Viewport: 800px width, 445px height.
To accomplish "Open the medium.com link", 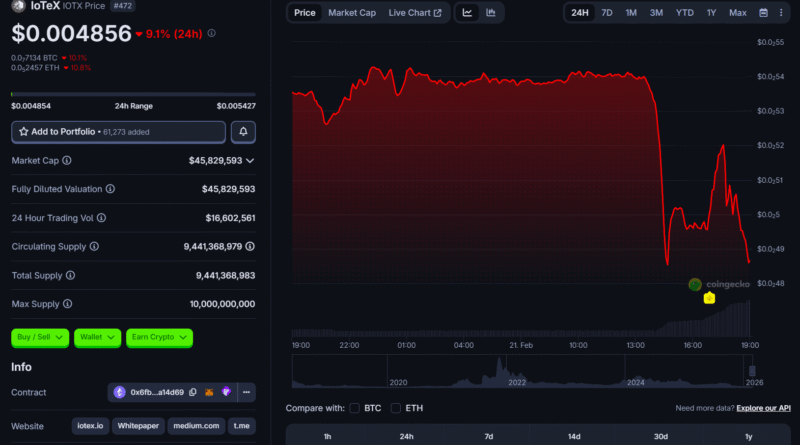I will (196, 426).
